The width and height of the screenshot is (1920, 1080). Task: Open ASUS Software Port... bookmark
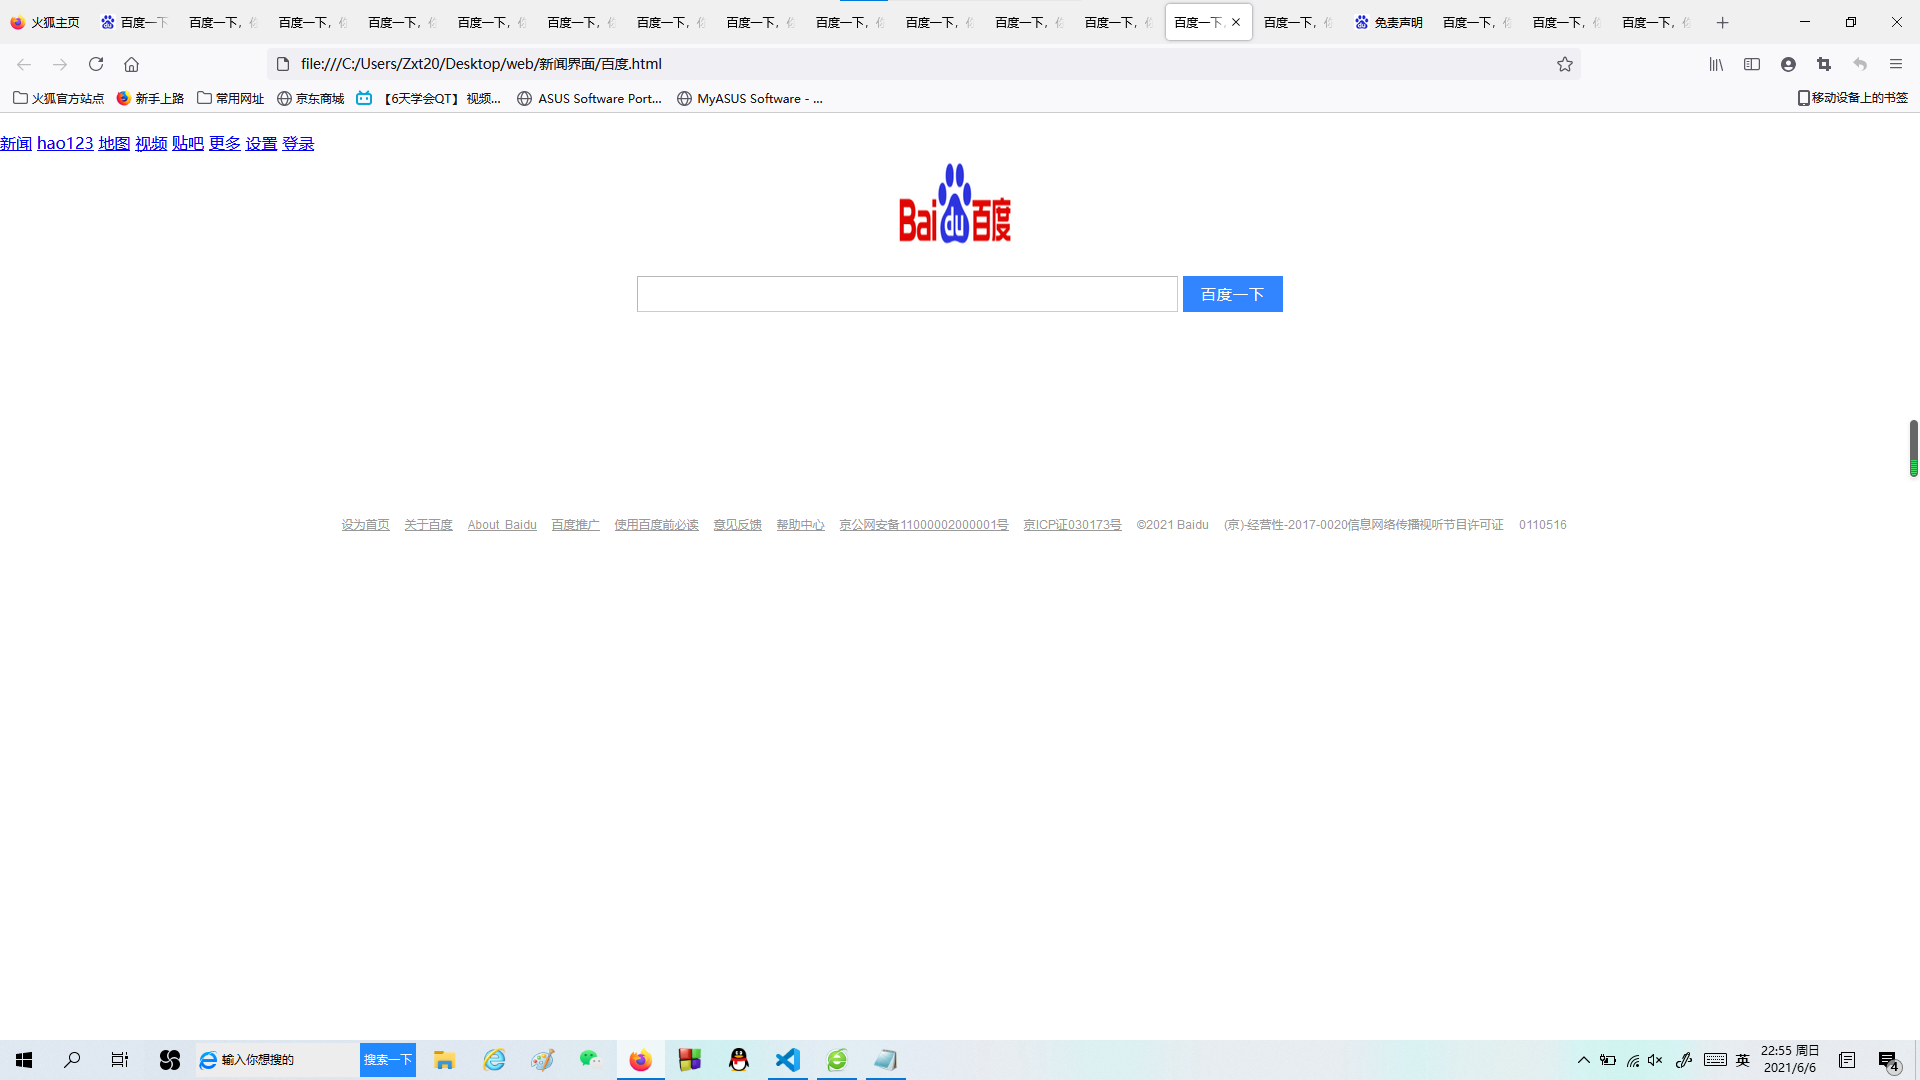(590, 98)
